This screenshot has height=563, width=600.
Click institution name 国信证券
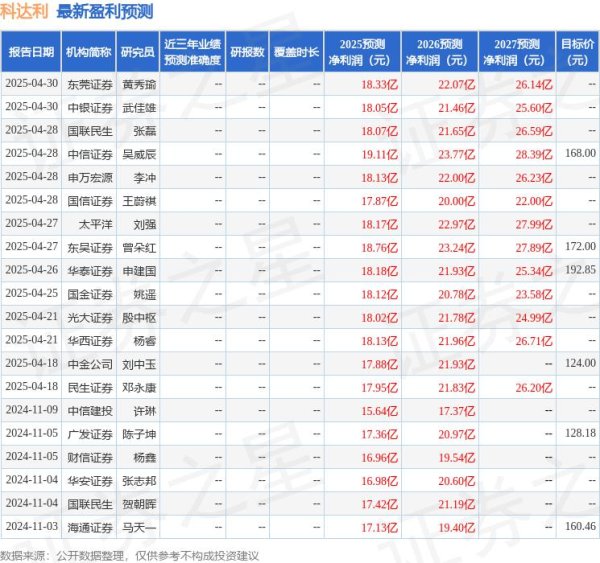(x=90, y=201)
